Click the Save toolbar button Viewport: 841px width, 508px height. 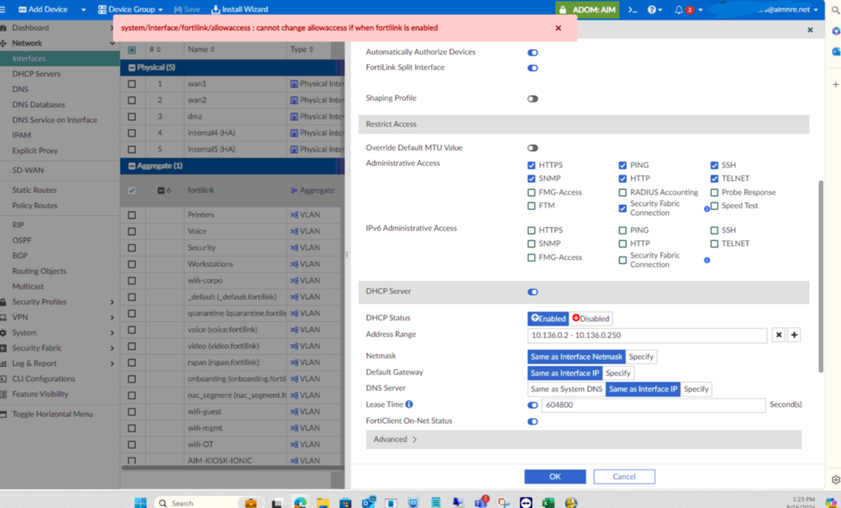click(x=187, y=9)
